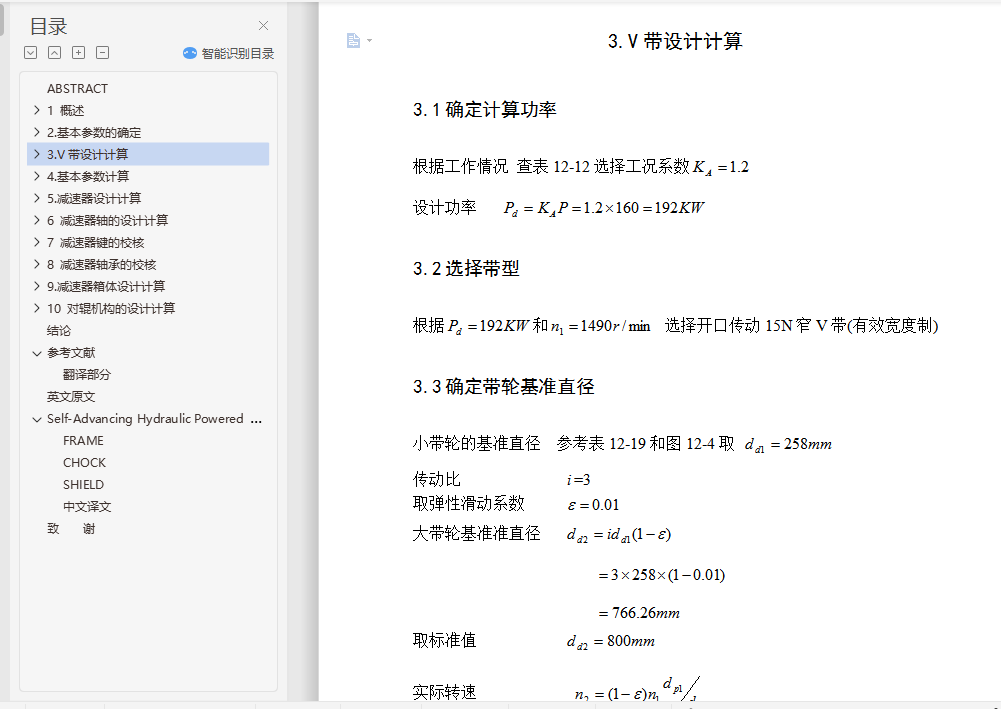Expand the 8 减速器轴承的校核 node

[x=37, y=264]
